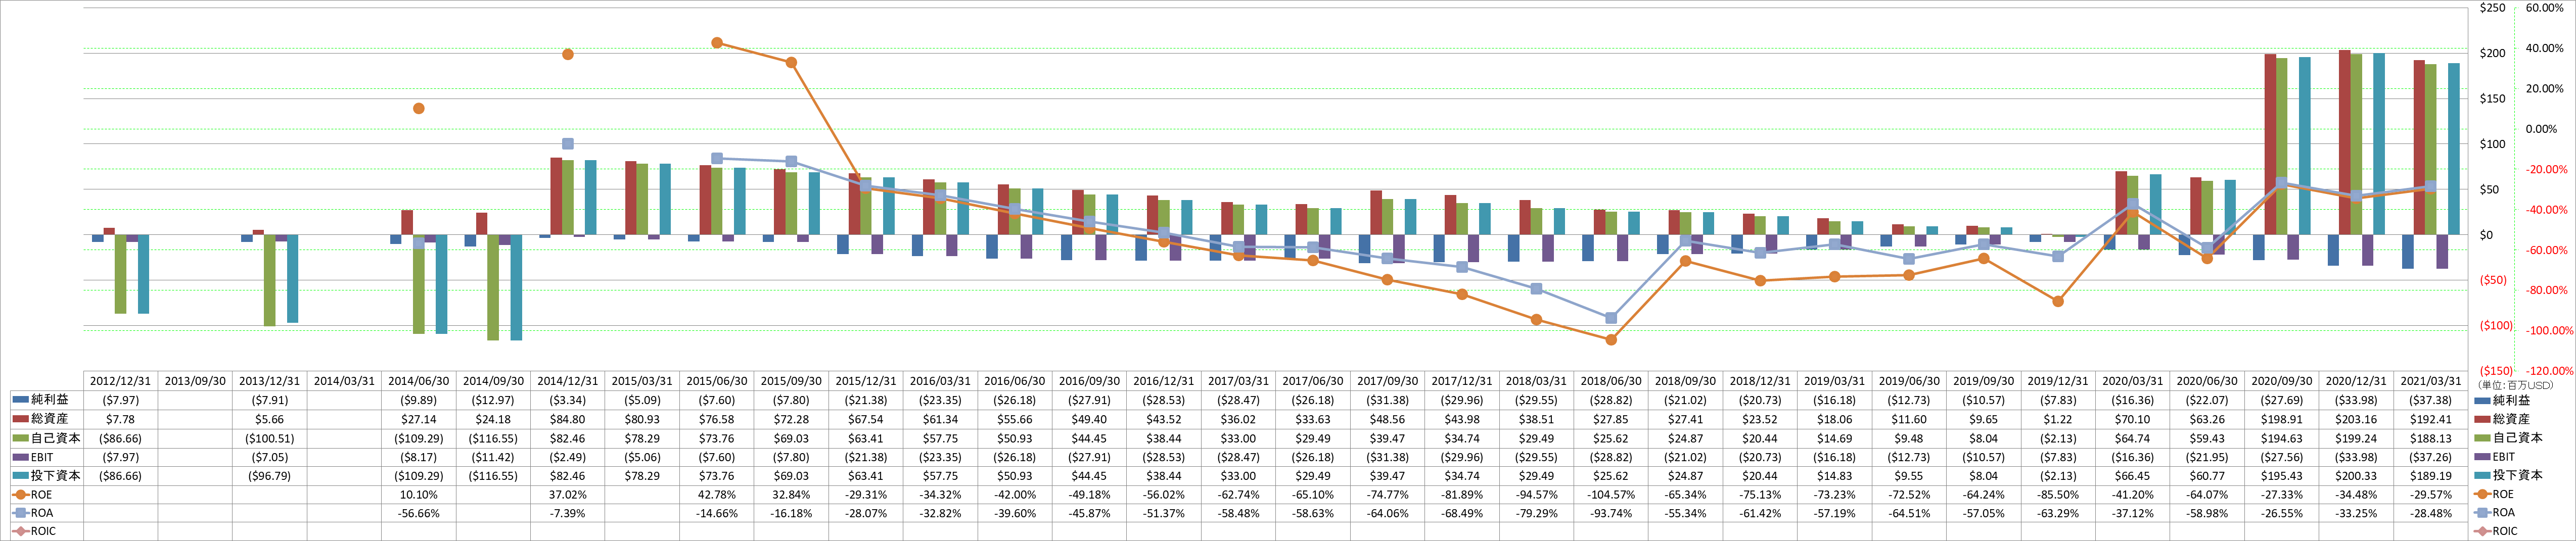The image size is (2576, 541).
Task: Select the 2021/03/31 date column header
Action: [2430, 381]
